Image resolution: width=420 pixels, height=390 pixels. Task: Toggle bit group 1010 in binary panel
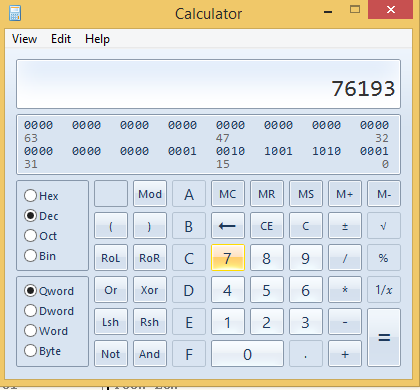[x=326, y=151]
